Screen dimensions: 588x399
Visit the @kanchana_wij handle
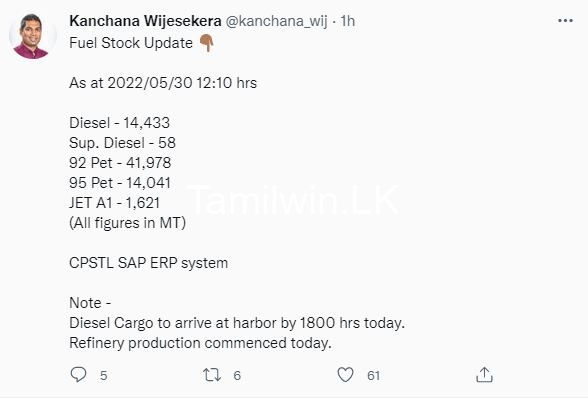coord(276,21)
